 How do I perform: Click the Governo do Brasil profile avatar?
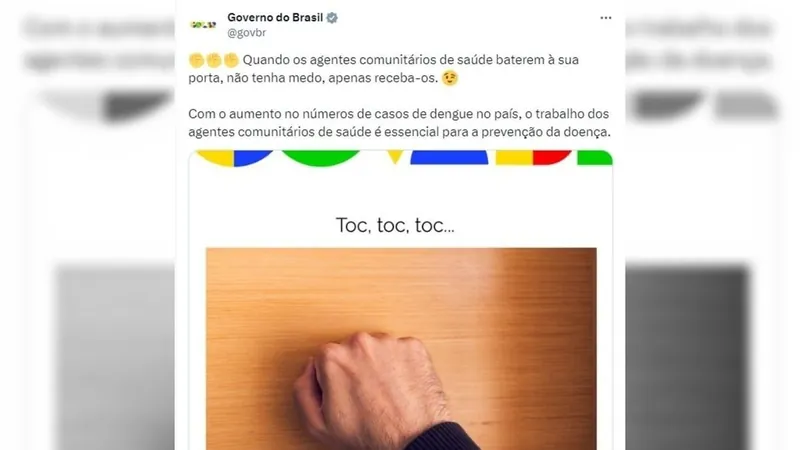click(203, 24)
